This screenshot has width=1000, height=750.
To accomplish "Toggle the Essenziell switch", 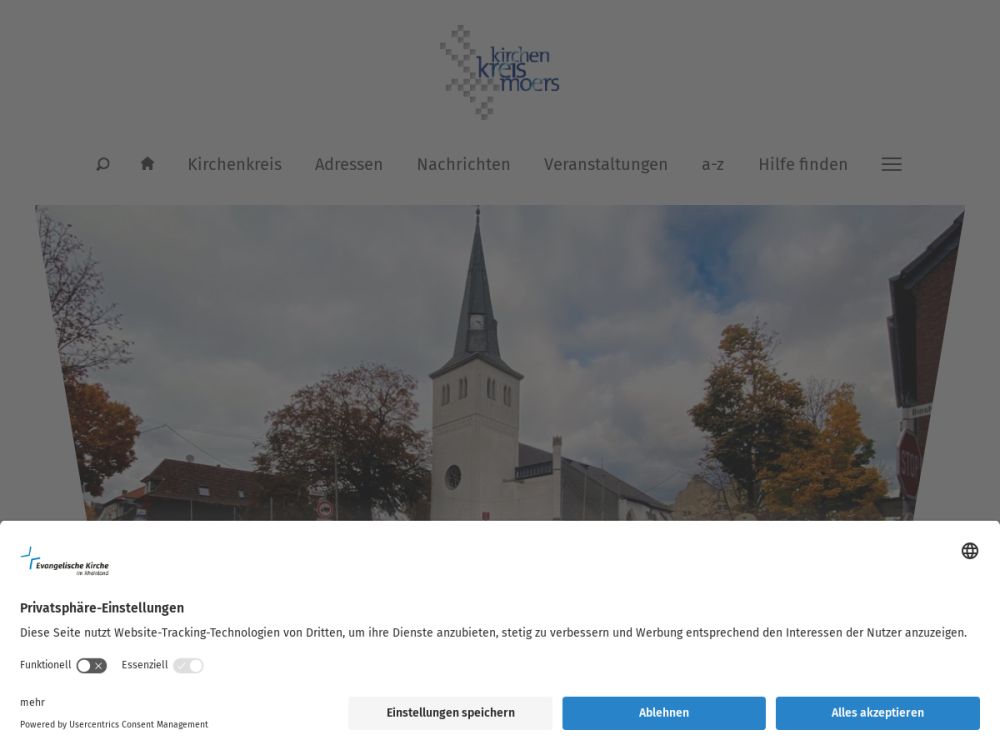I will (189, 666).
